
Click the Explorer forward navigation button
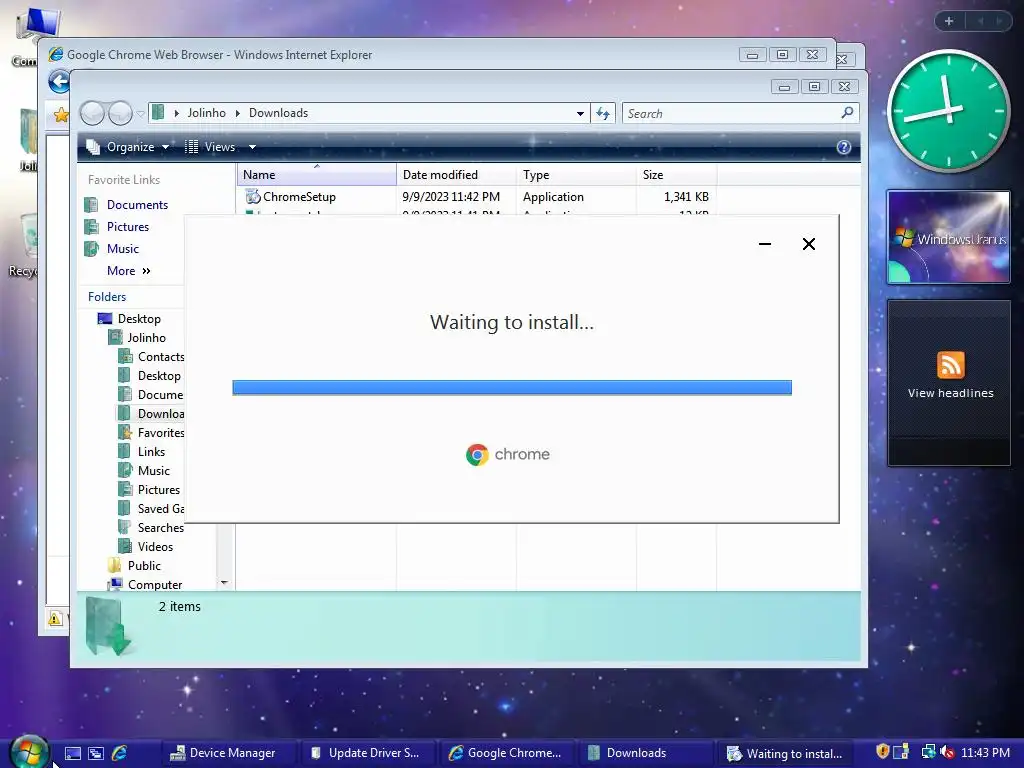(x=120, y=114)
